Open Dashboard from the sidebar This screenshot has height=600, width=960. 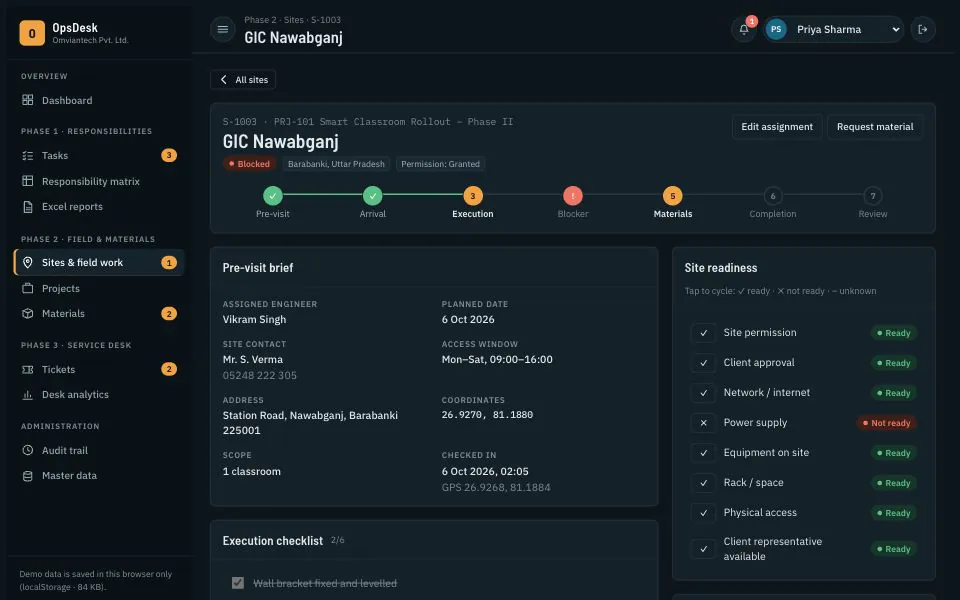(99, 100)
